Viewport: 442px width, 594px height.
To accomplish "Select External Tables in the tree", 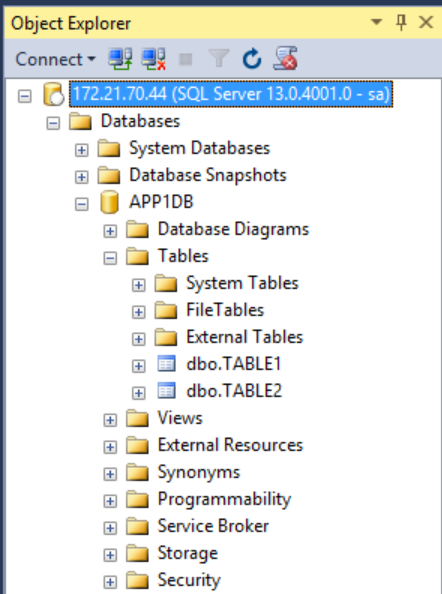I will coord(245,337).
